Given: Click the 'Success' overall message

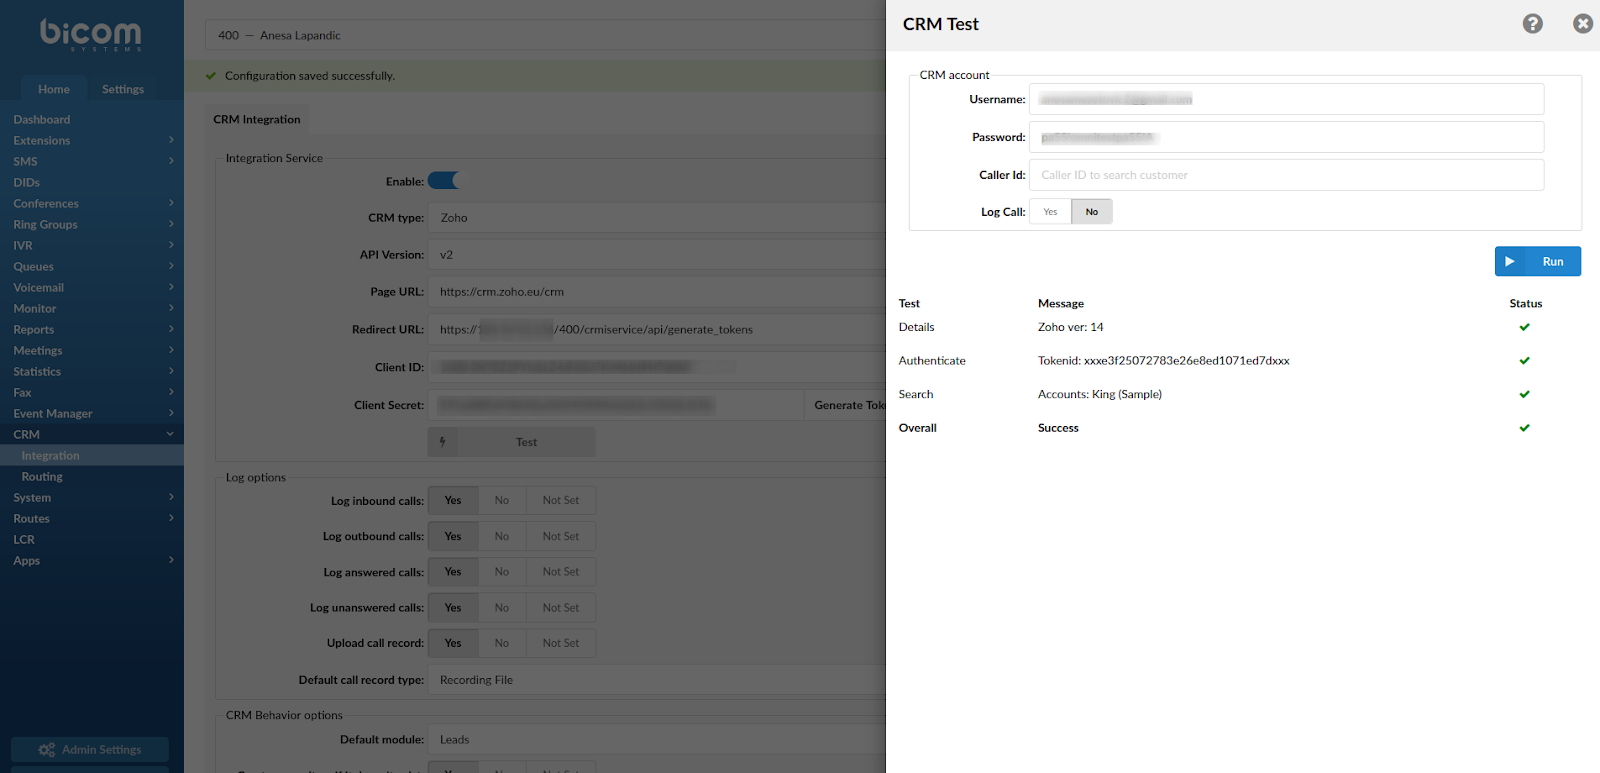Looking at the screenshot, I should 1058,428.
